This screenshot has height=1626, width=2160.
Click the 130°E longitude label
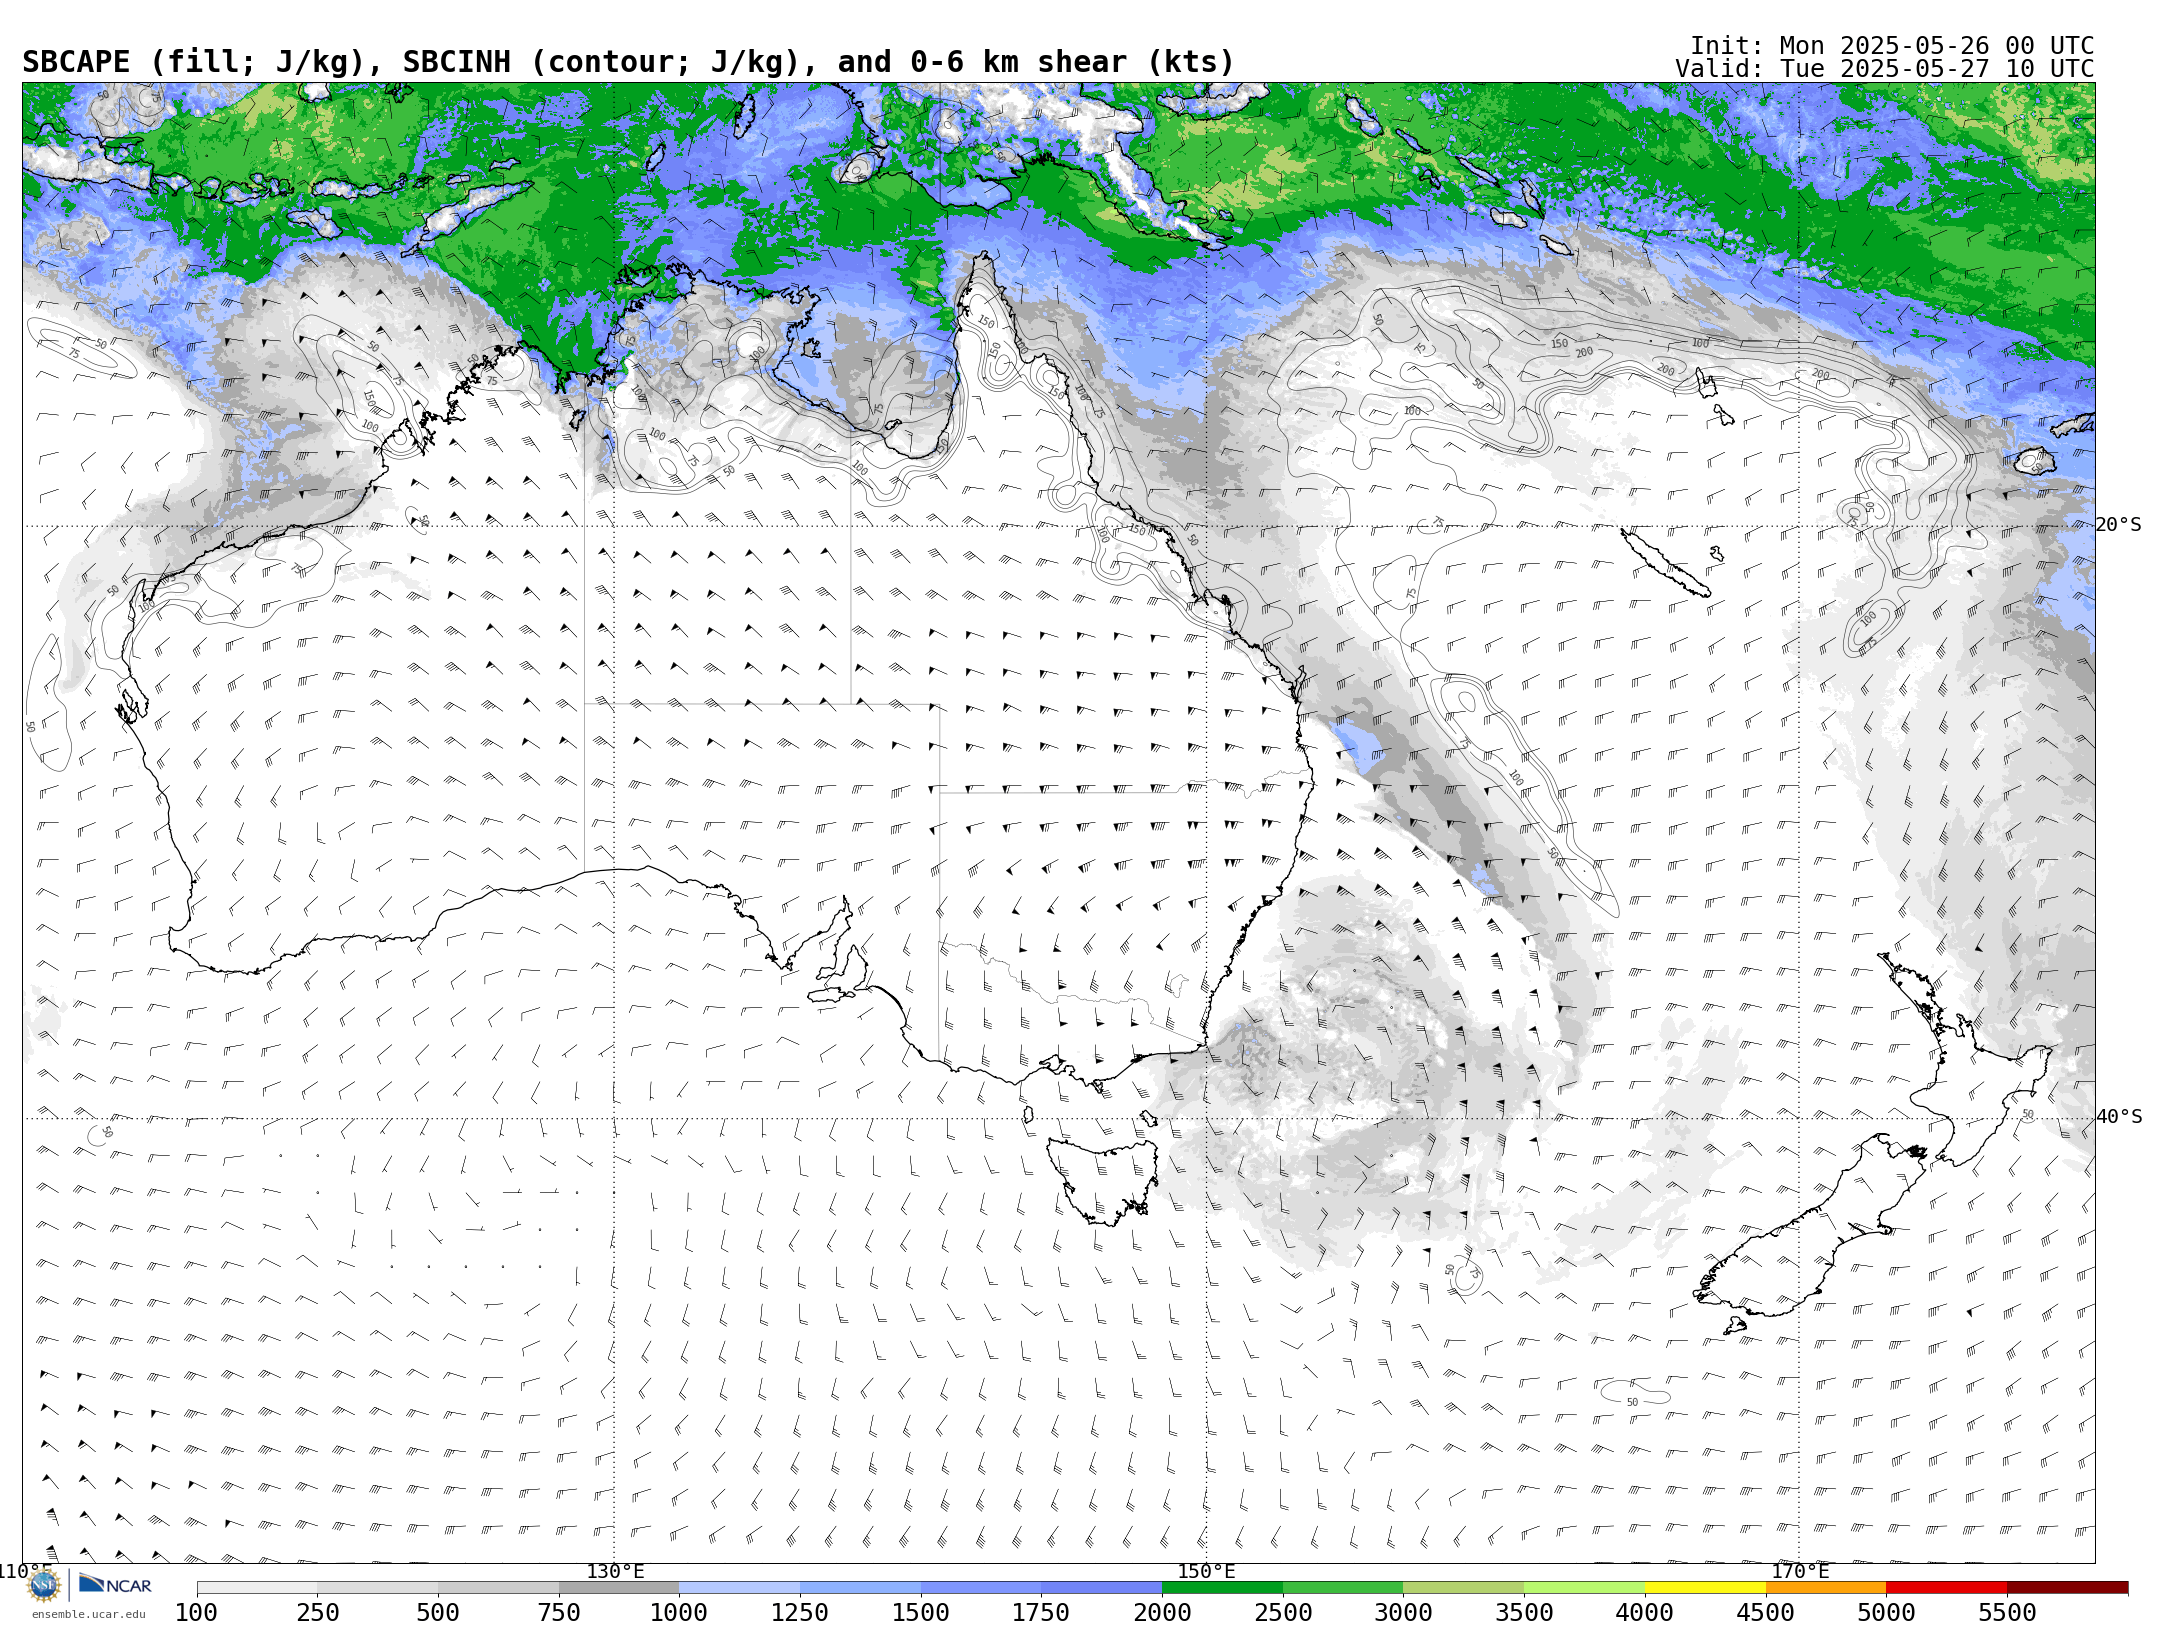click(615, 1571)
